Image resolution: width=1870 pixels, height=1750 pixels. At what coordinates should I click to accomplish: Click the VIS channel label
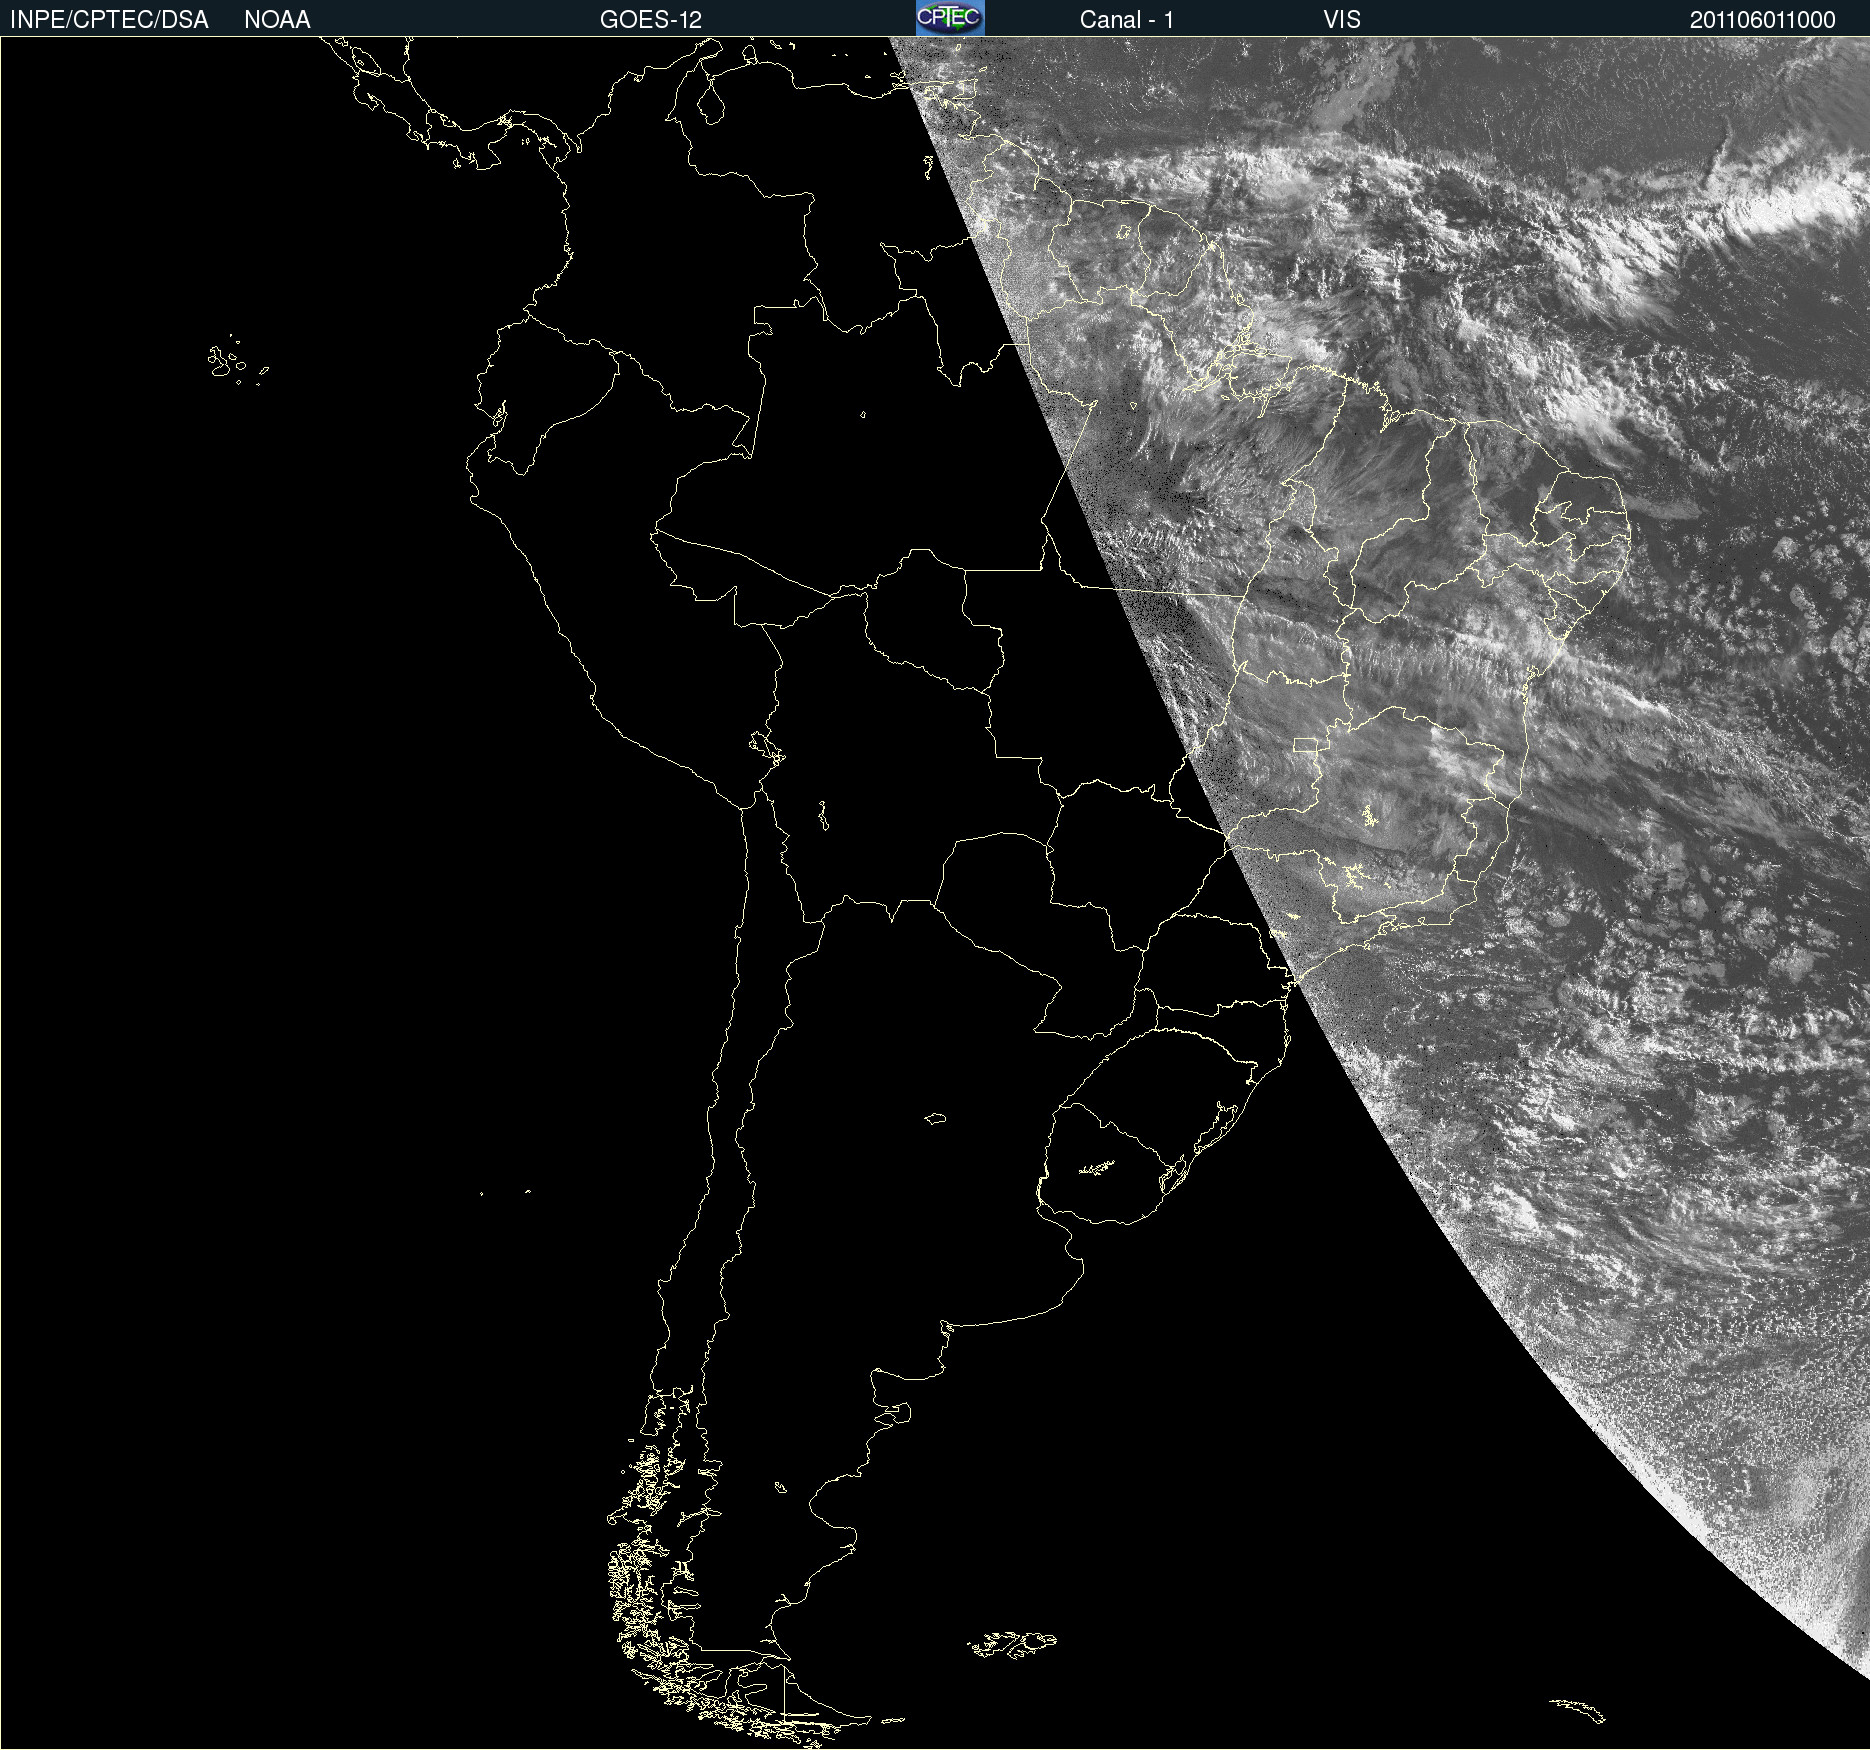[x=1342, y=20]
